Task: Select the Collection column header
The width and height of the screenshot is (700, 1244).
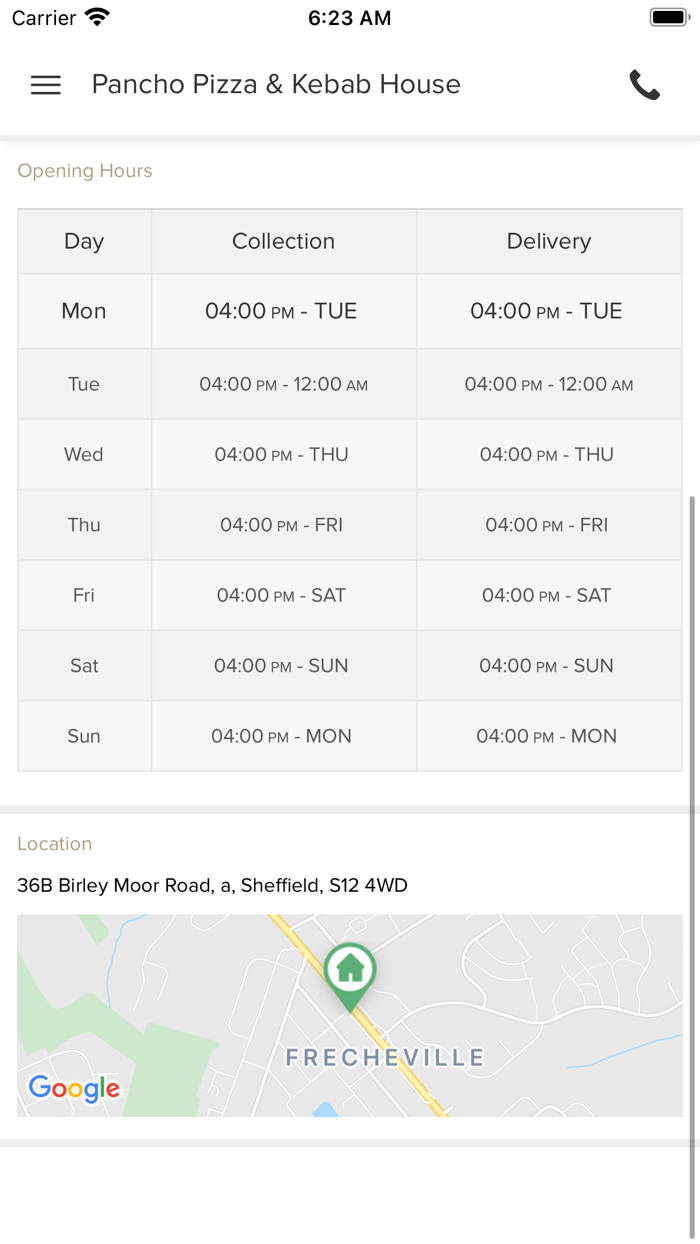Action: [x=283, y=241]
